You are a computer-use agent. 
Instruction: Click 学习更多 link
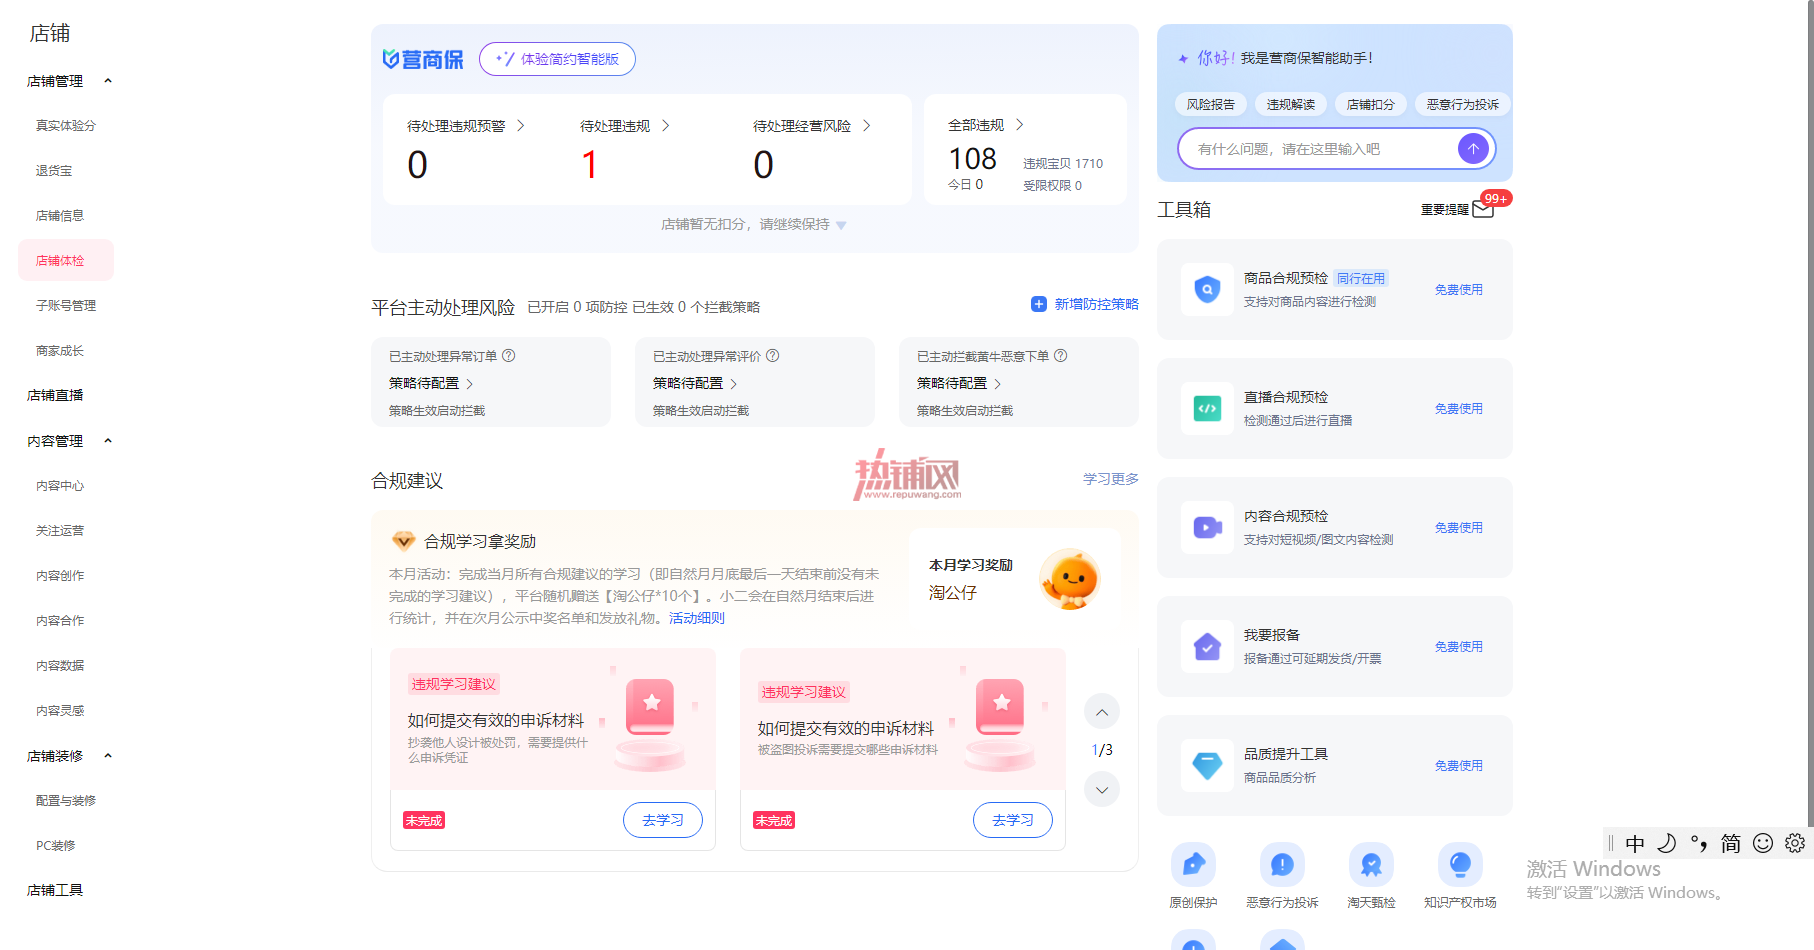(x=1111, y=479)
